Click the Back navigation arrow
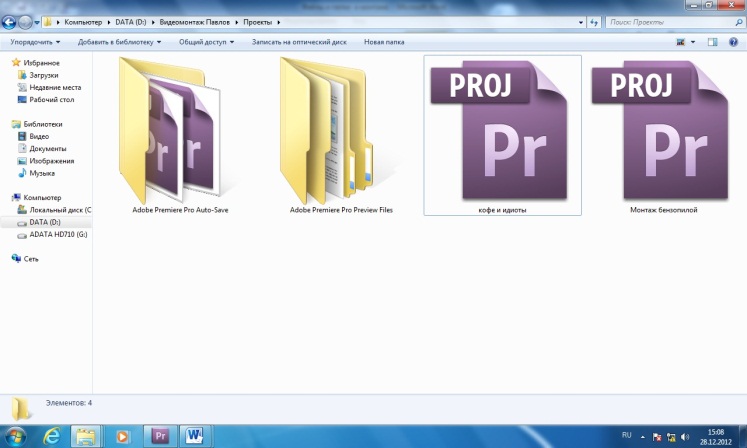 pyautogui.click(x=9, y=22)
